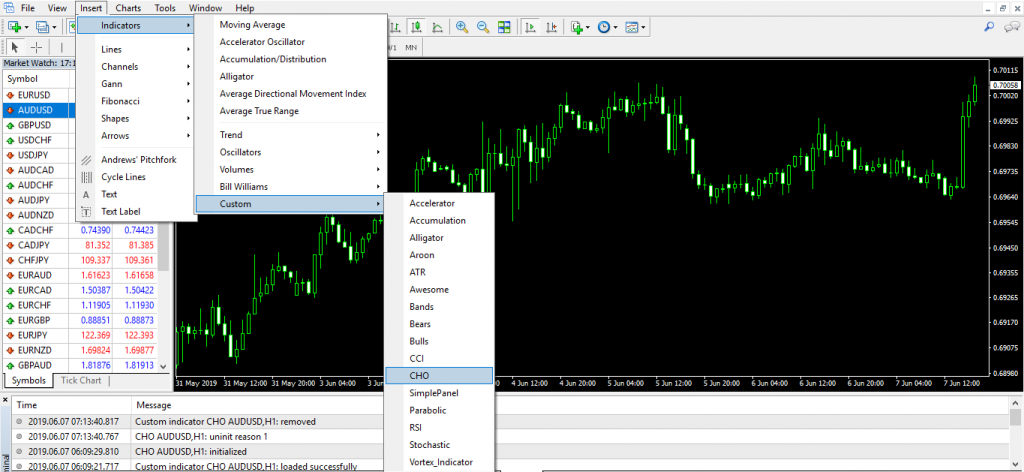Open the chat speech bubbles icon

pos(1012,27)
